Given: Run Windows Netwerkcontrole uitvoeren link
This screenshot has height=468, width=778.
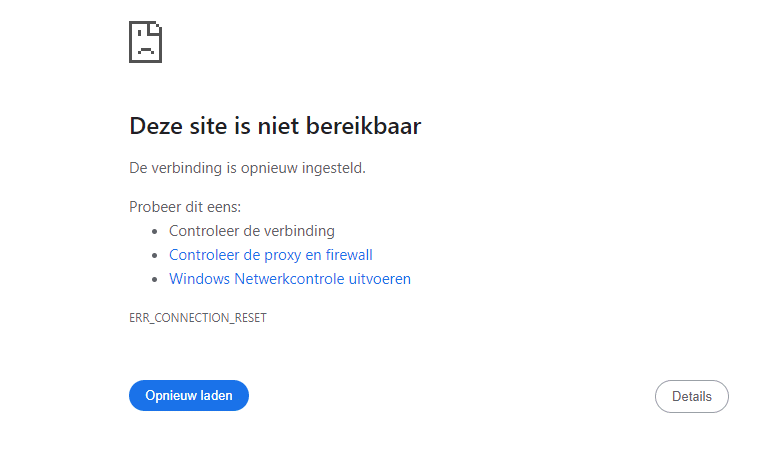Looking at the screenshot, I should tap(290, 279).
